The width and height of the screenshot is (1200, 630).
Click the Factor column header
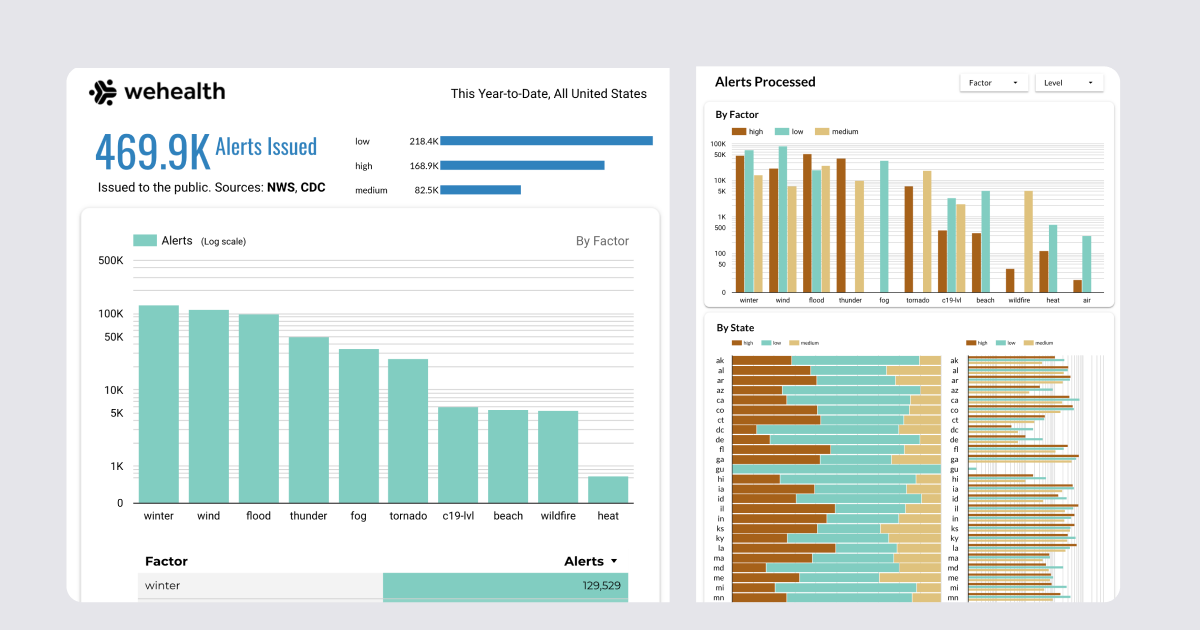click(166, 562)
